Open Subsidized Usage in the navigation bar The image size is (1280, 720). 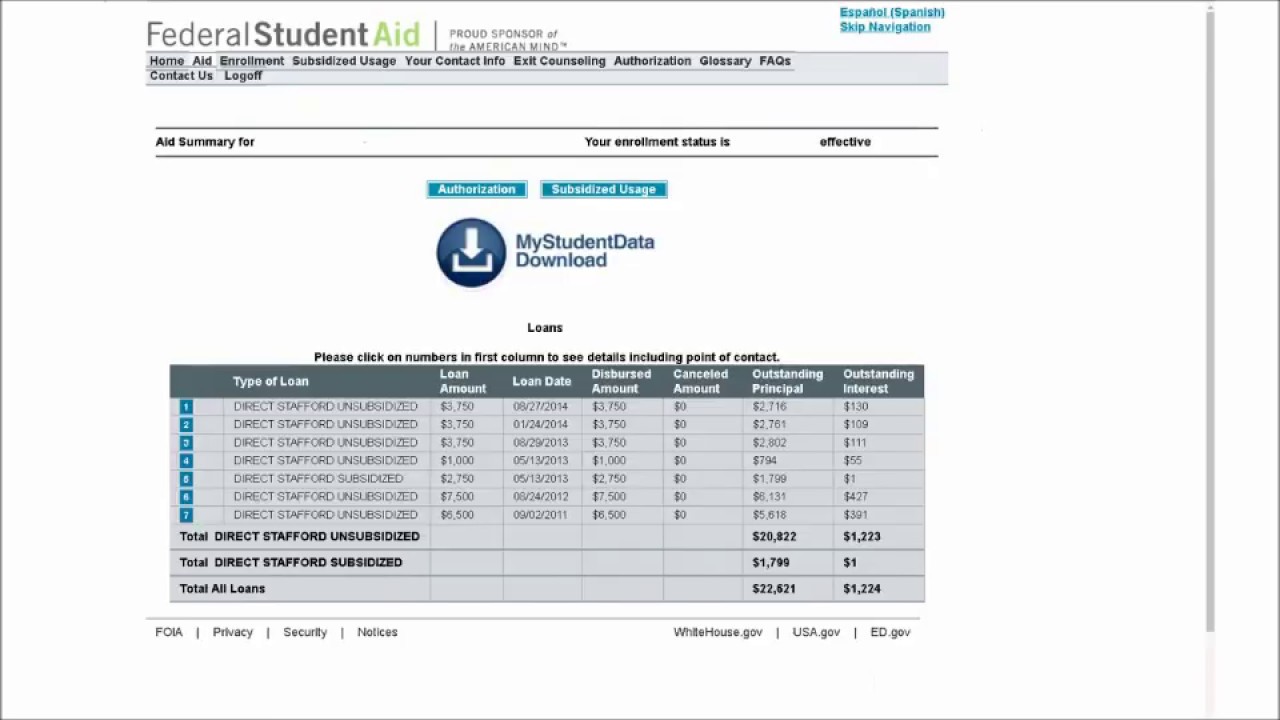tap(344, 61)
